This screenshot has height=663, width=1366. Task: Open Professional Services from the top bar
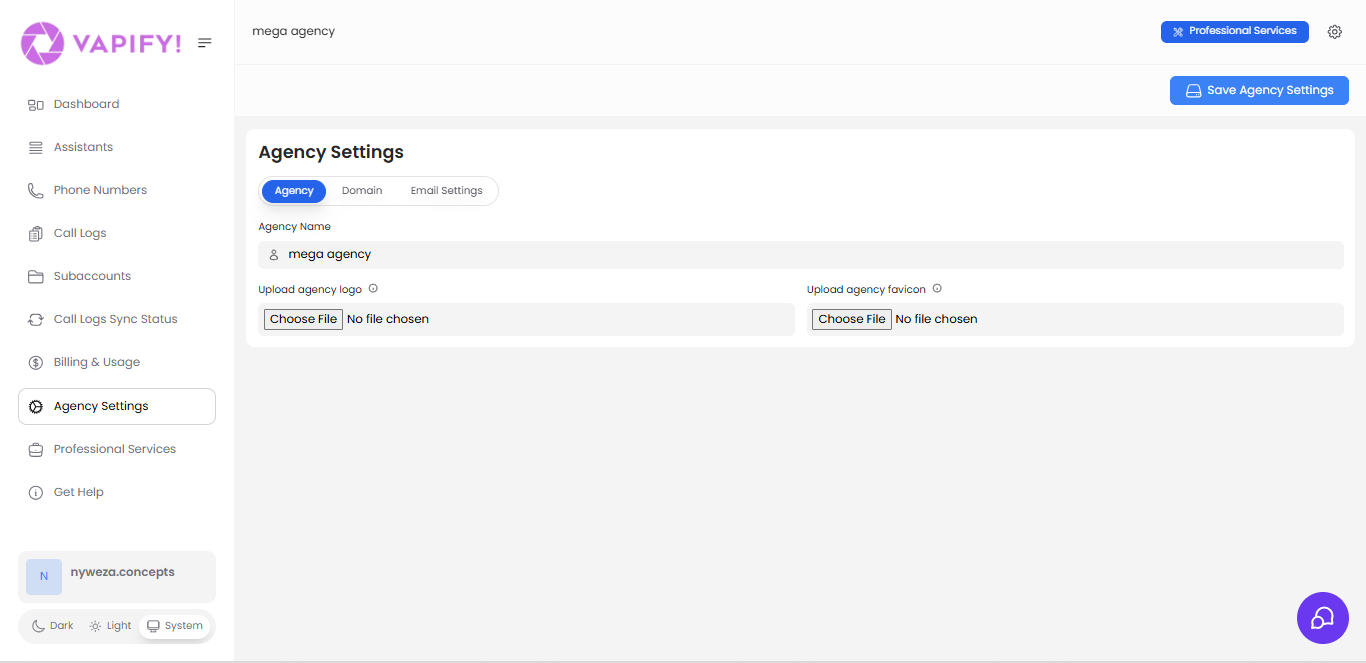(1234, 31)
